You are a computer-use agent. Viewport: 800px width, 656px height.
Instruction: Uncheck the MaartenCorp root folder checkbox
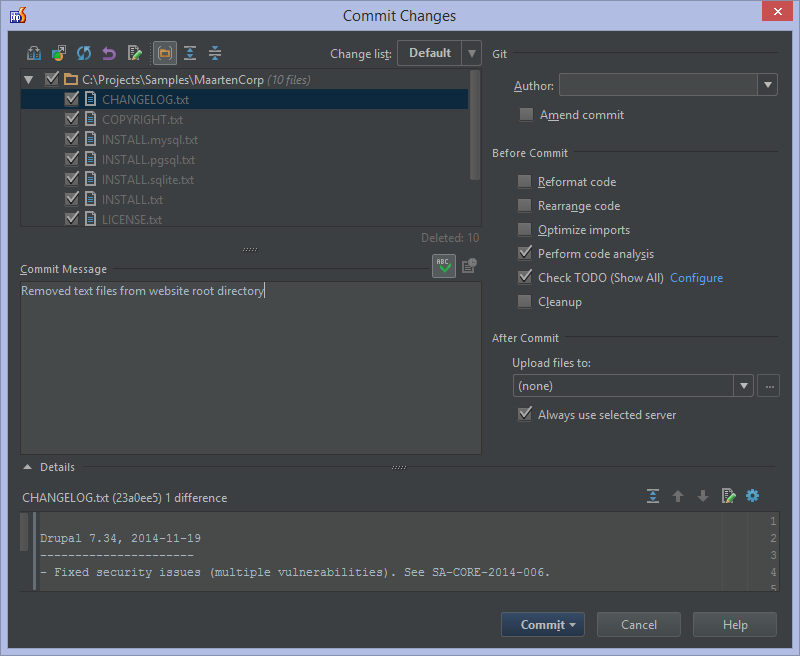point(52,79)
